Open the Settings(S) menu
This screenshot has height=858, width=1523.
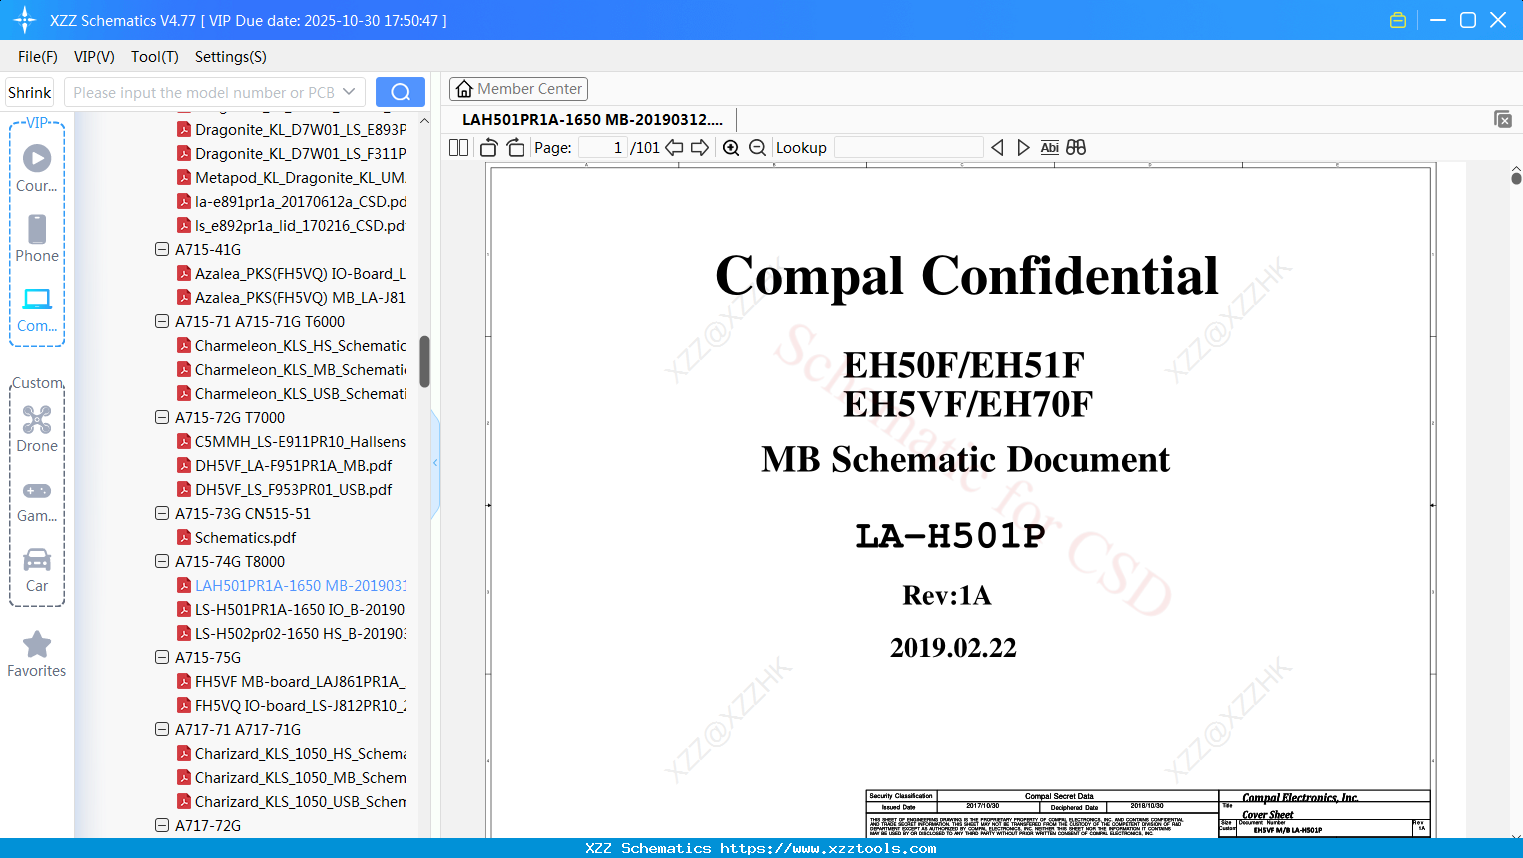[x=231, y=57]
